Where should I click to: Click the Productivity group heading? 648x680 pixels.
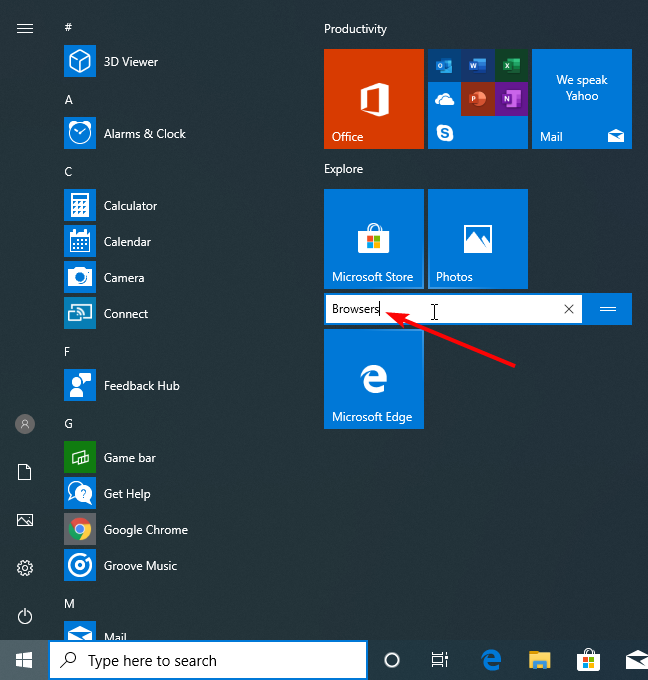[355, 29]
